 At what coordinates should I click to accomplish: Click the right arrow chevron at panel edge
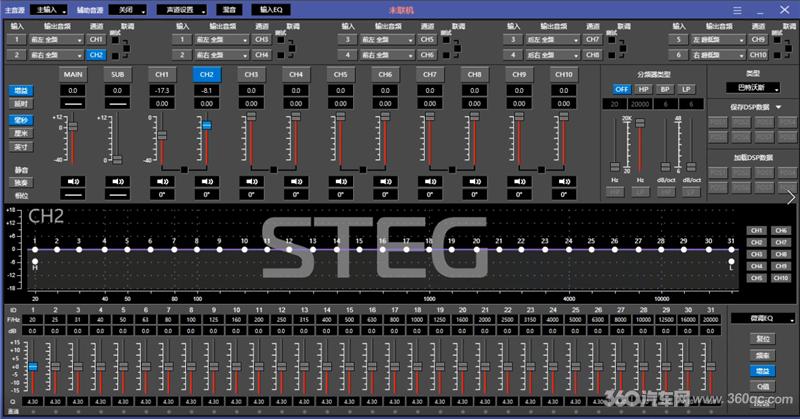point(791,198)
